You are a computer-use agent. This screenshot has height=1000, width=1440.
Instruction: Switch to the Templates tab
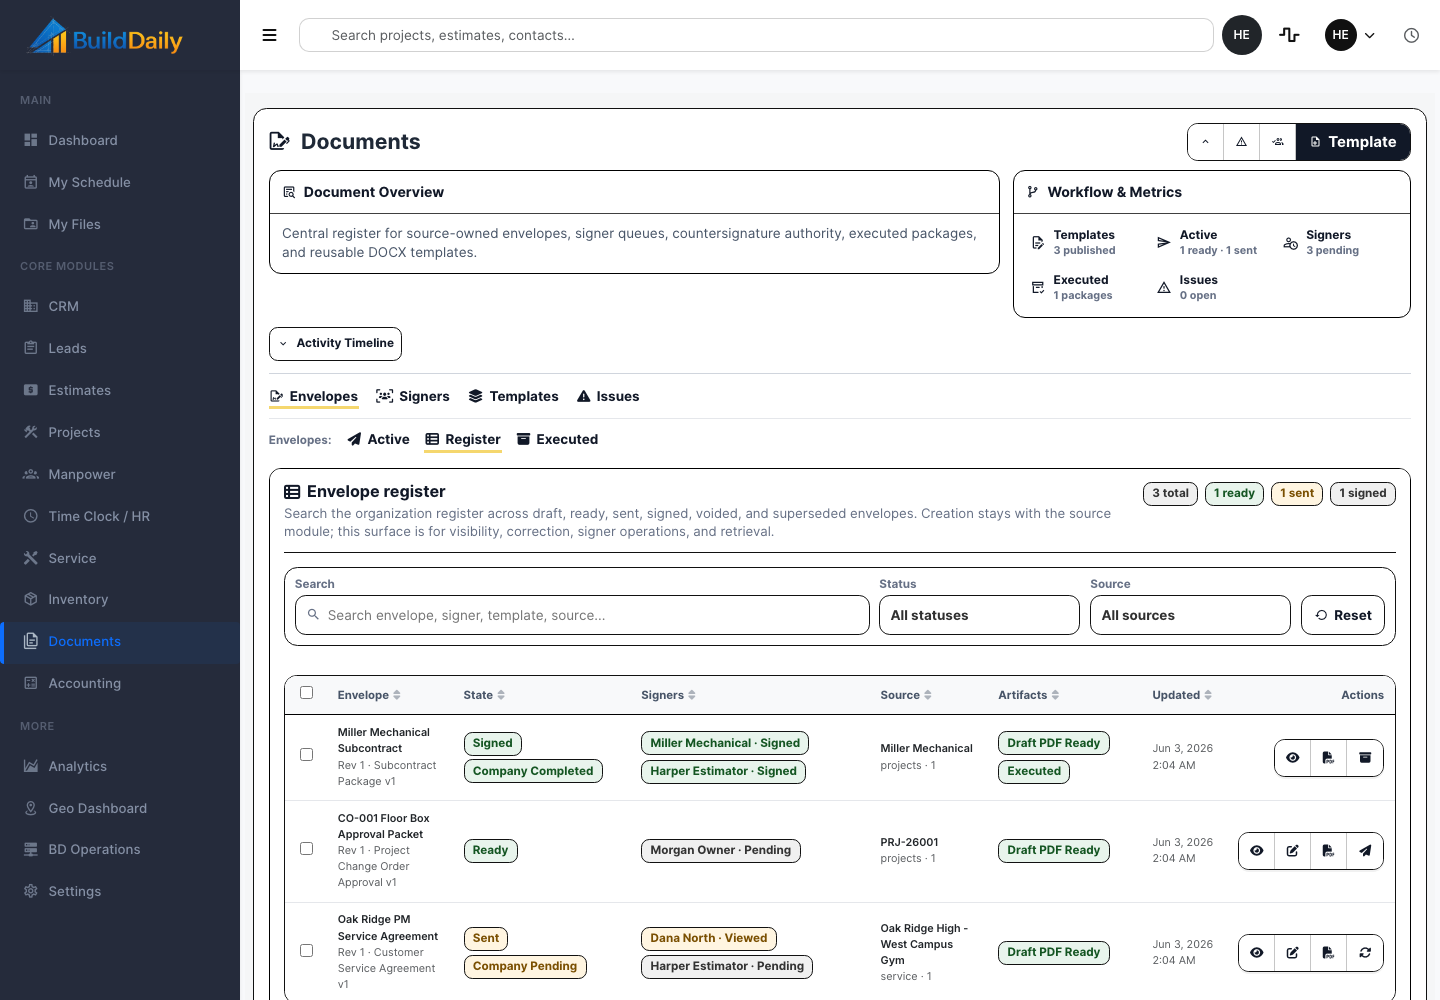pyautogui.click(x=513, y=397)
